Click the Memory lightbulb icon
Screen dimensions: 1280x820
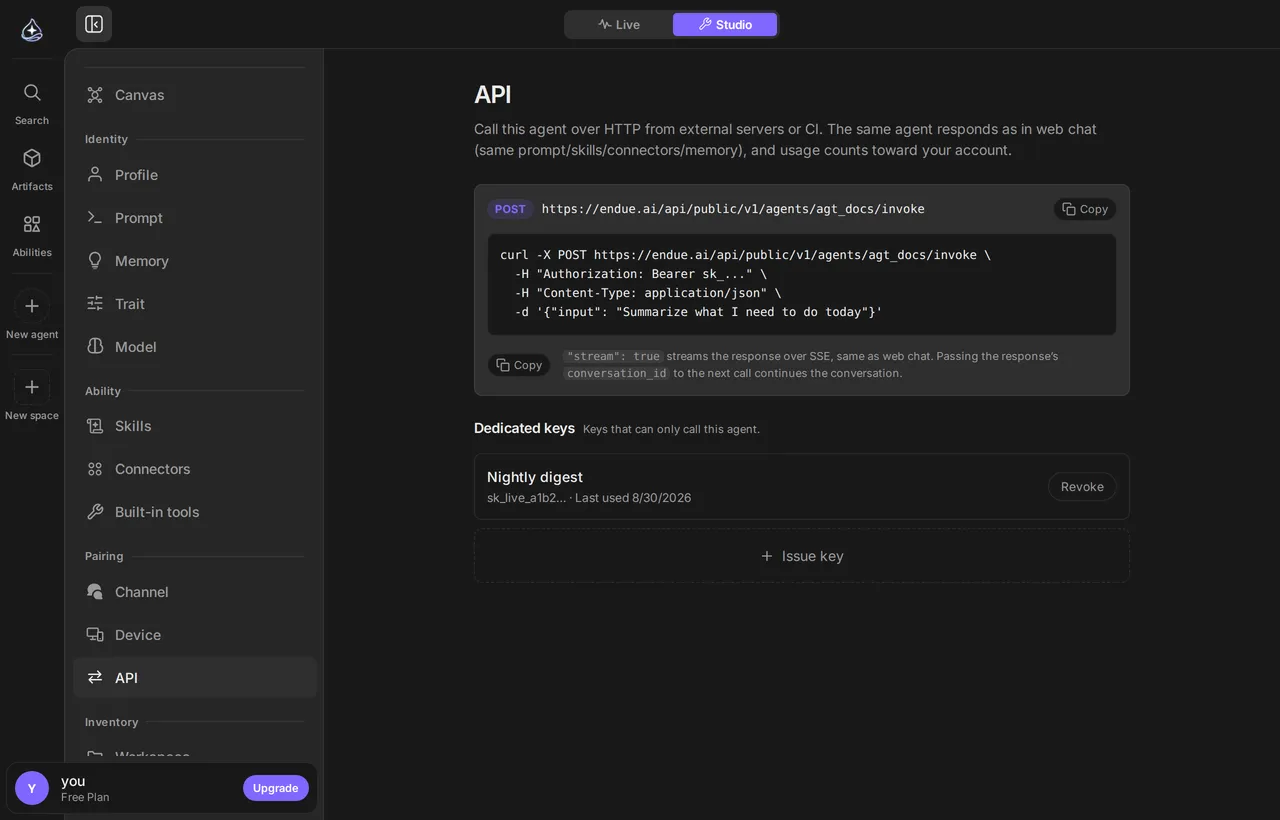tap(95, 260)
